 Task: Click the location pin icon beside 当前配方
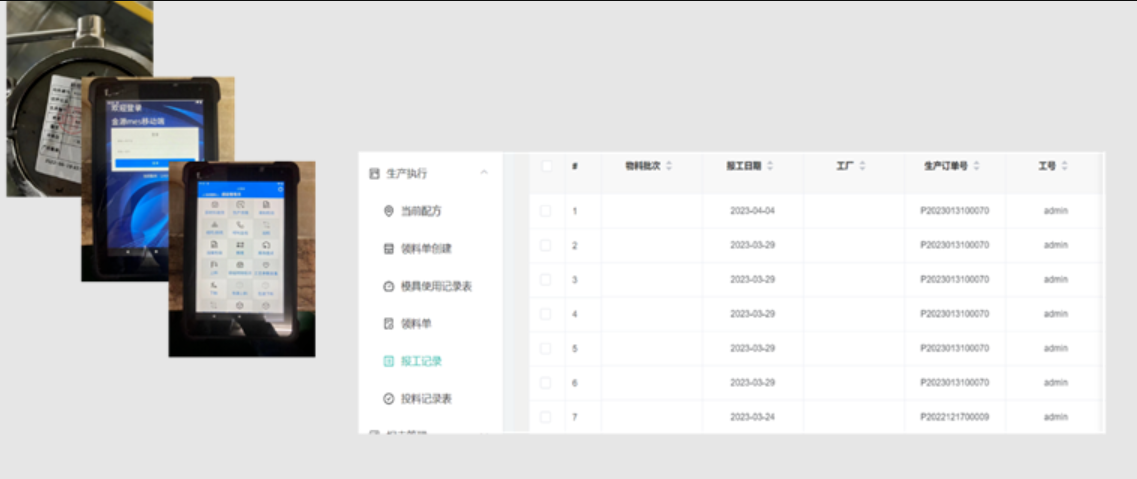click(388, 211)
